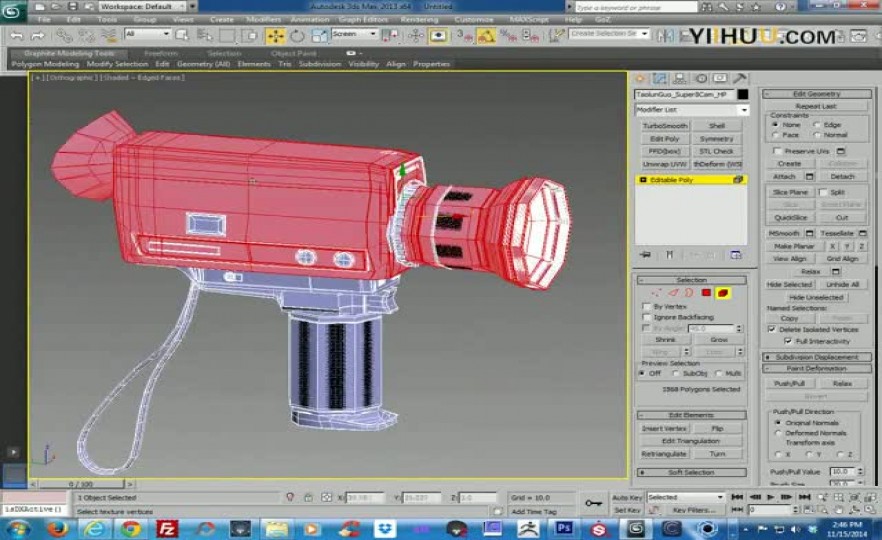882x540 pixels.
Task: Select Polygon sub-object level icon
Action: pos(706,292)
